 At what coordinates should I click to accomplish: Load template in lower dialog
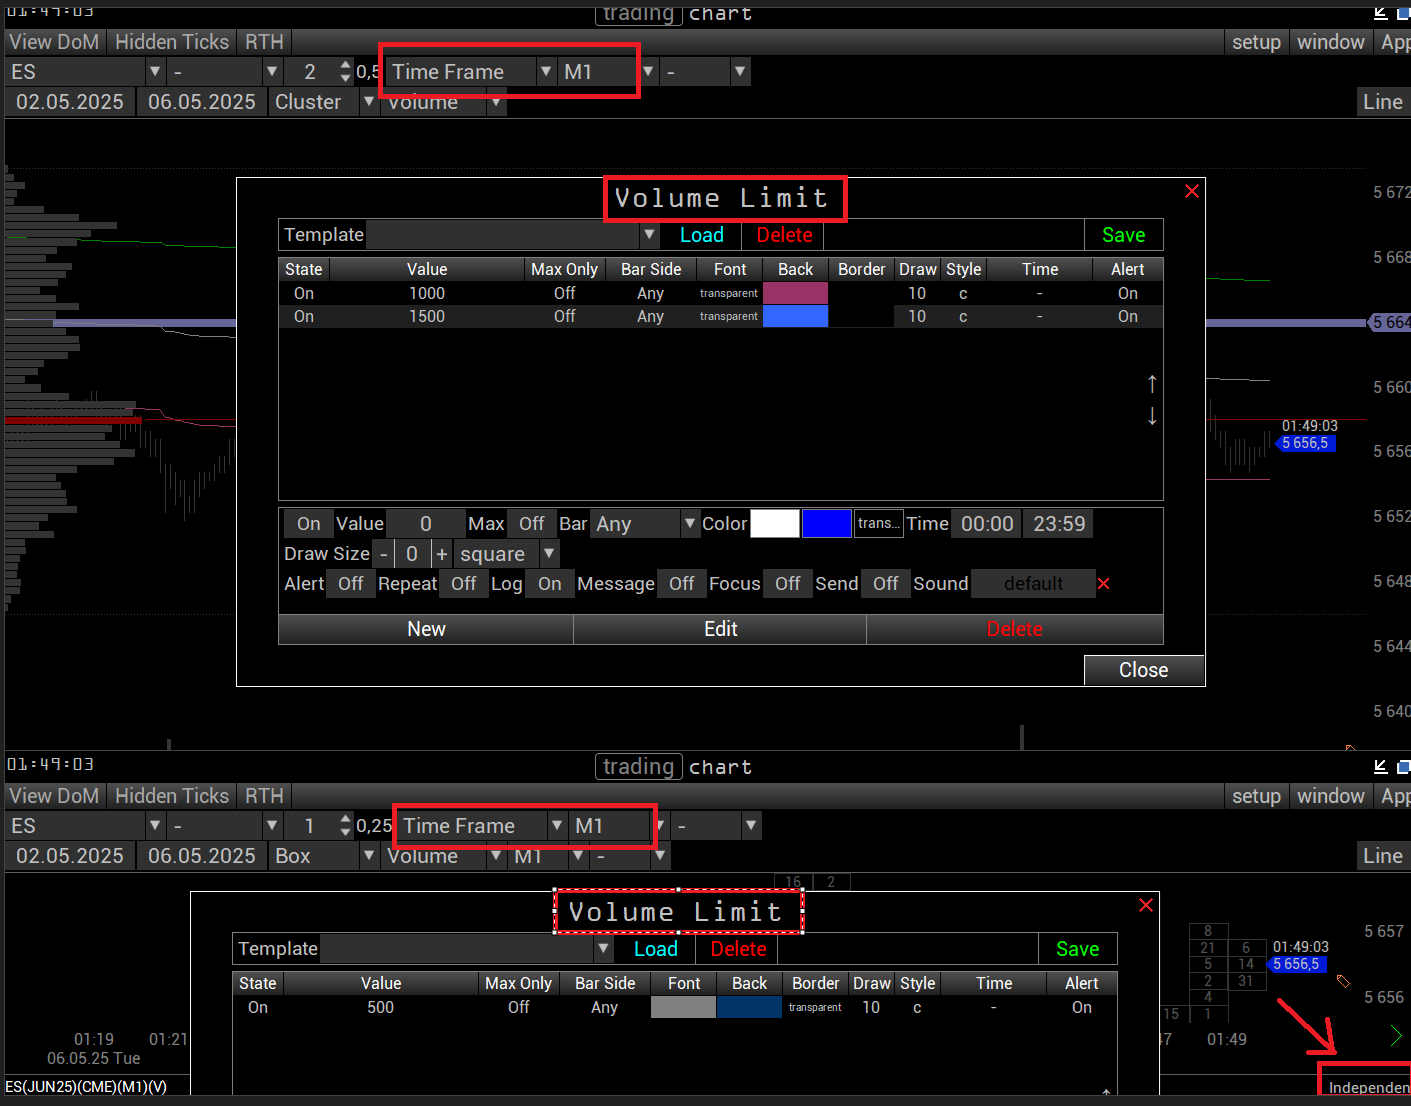point(655,949)
